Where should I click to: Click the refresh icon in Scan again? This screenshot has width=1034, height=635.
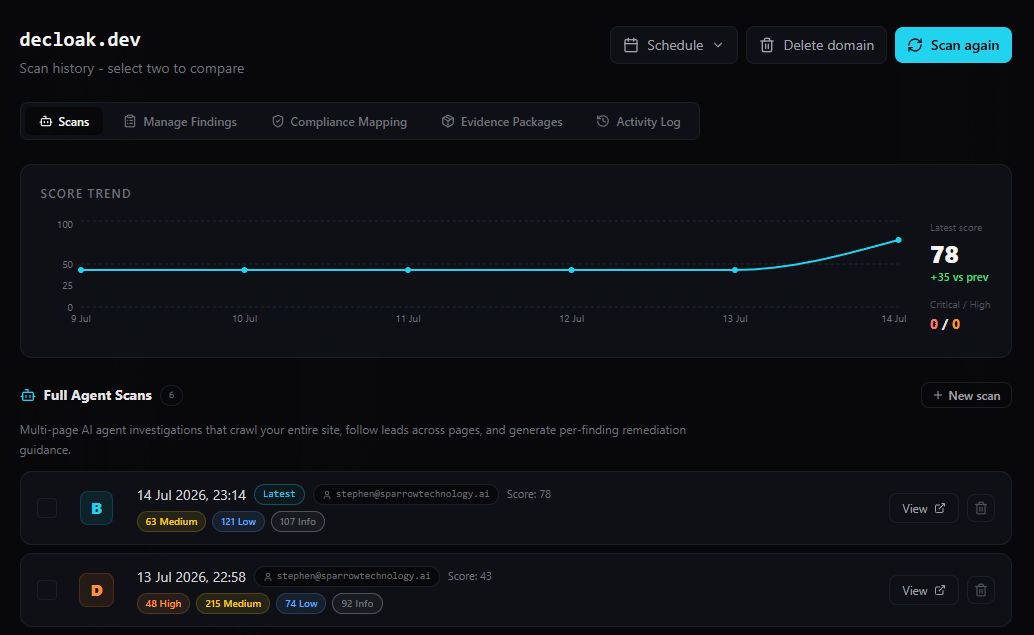pos(915,45)
